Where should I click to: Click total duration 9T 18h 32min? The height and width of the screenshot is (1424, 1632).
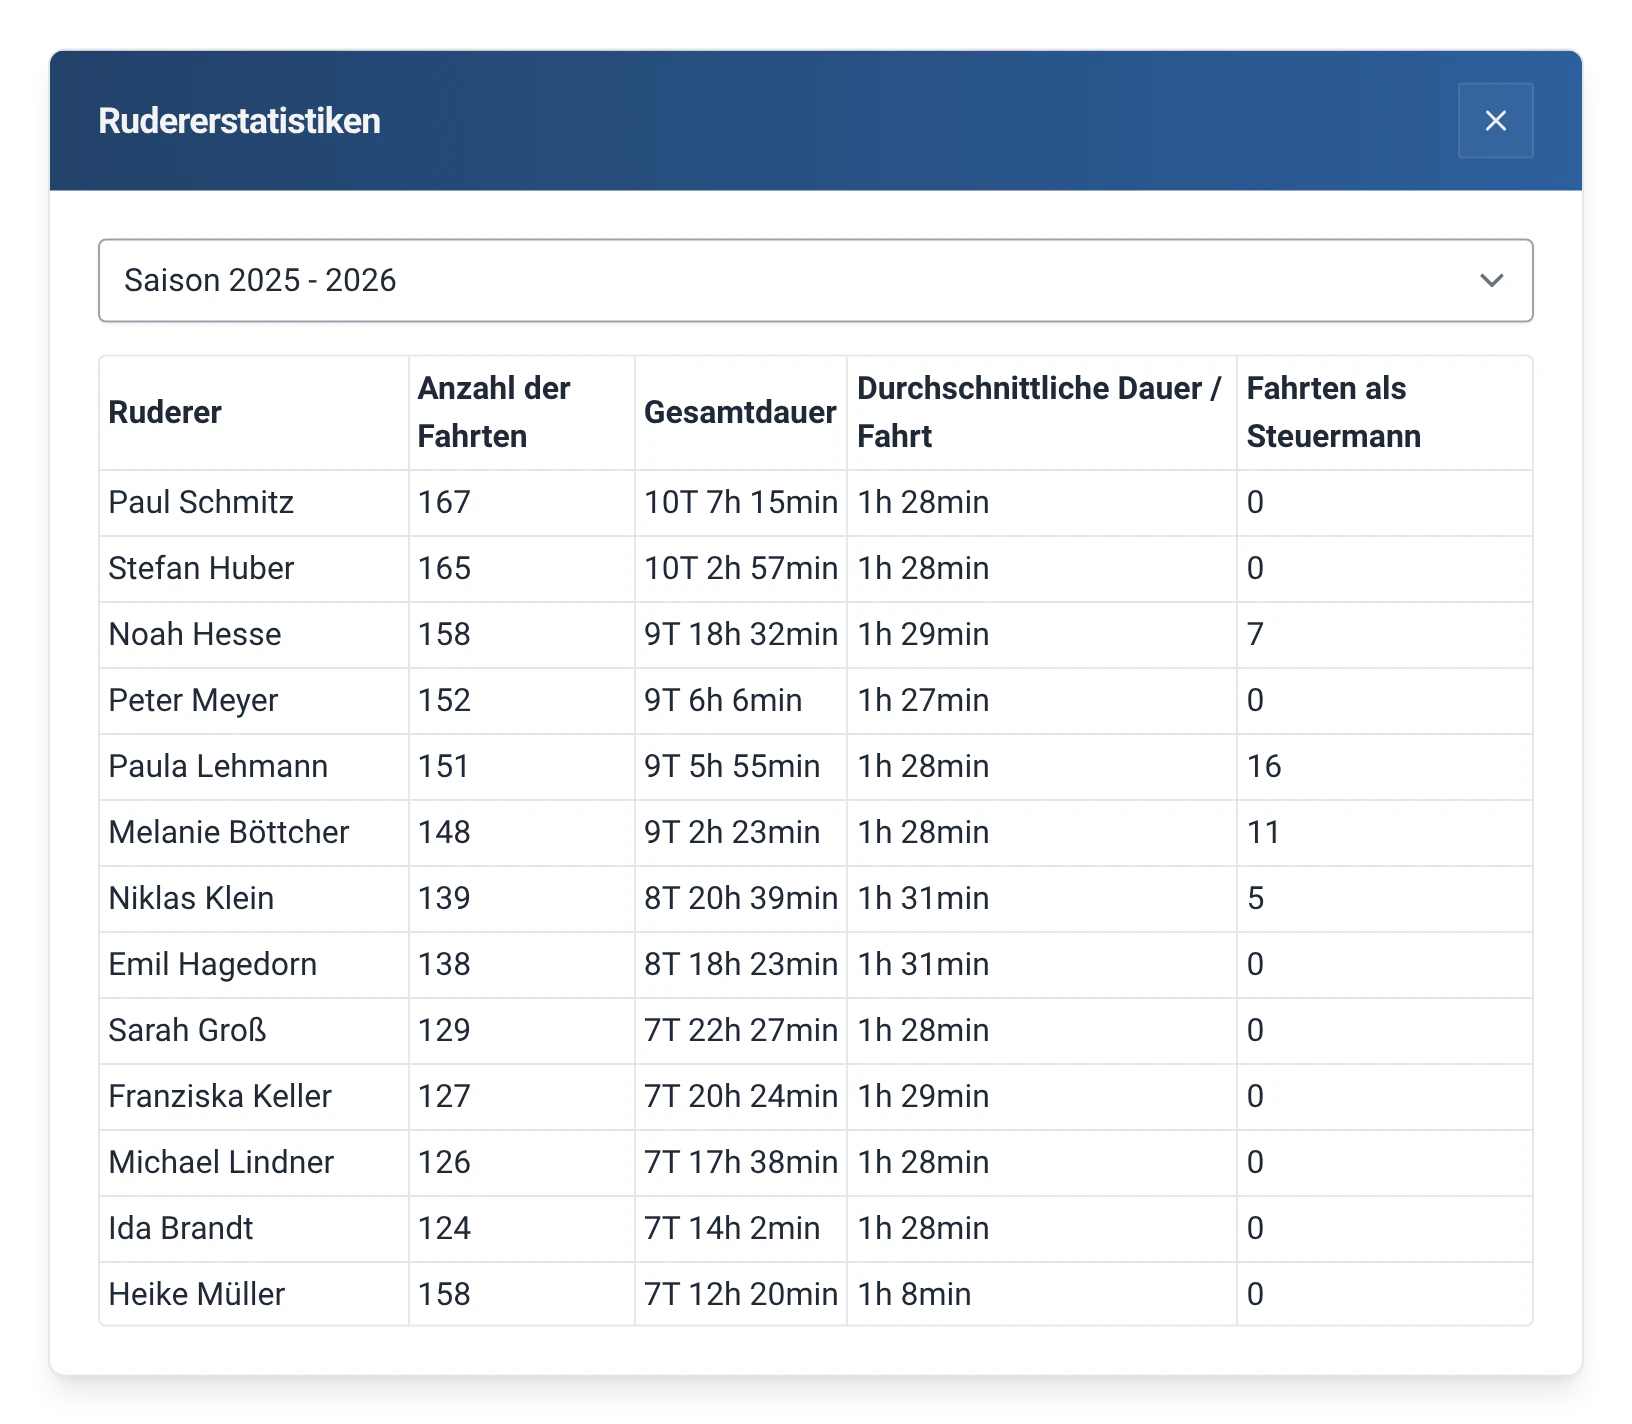click(741, 634)
